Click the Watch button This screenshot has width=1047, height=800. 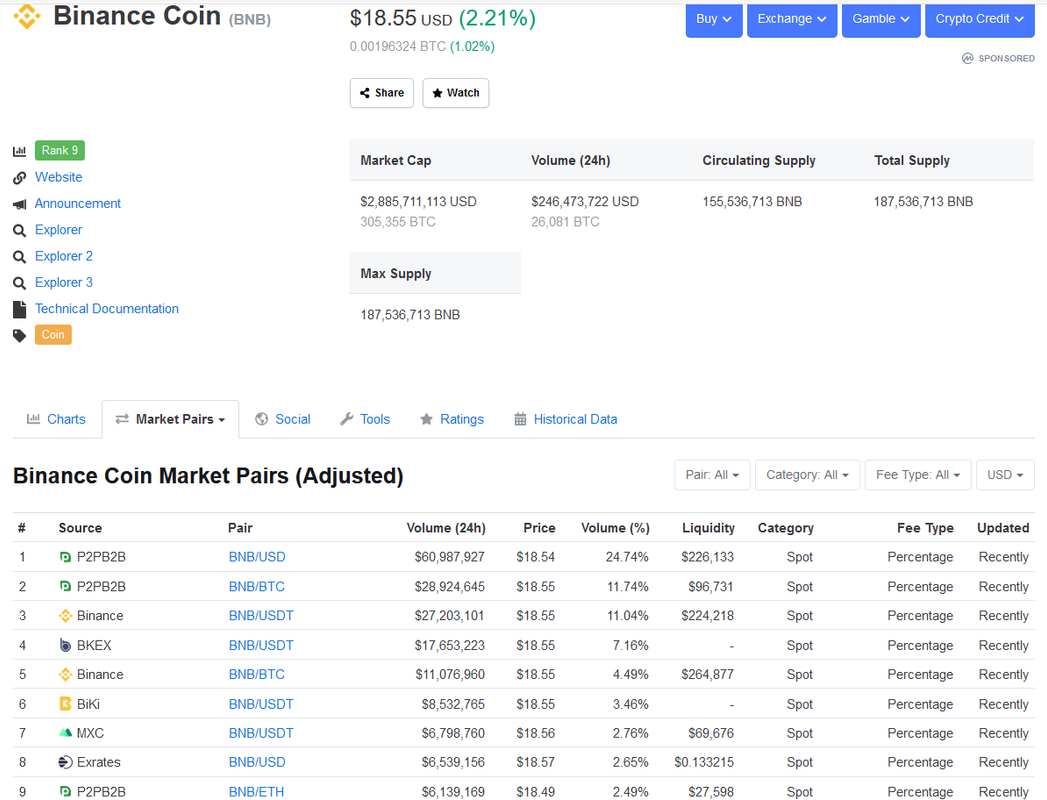coord(456,93)
